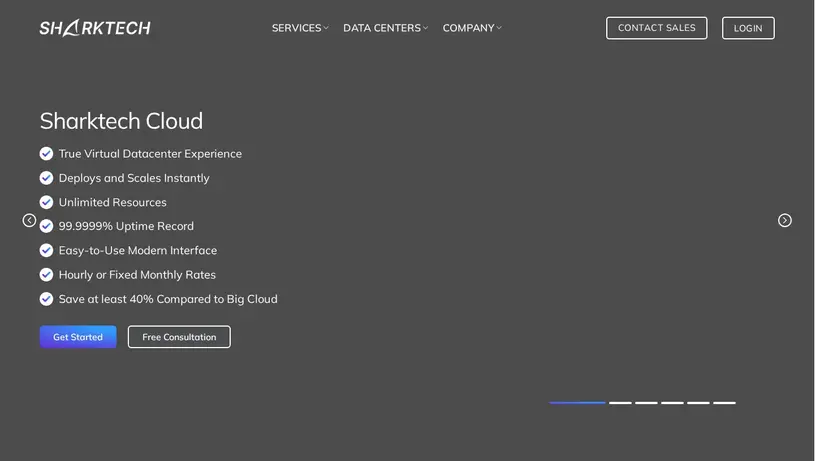Select the second carousel indicator
The image size is (820, 461).
[x=620, y=402]
